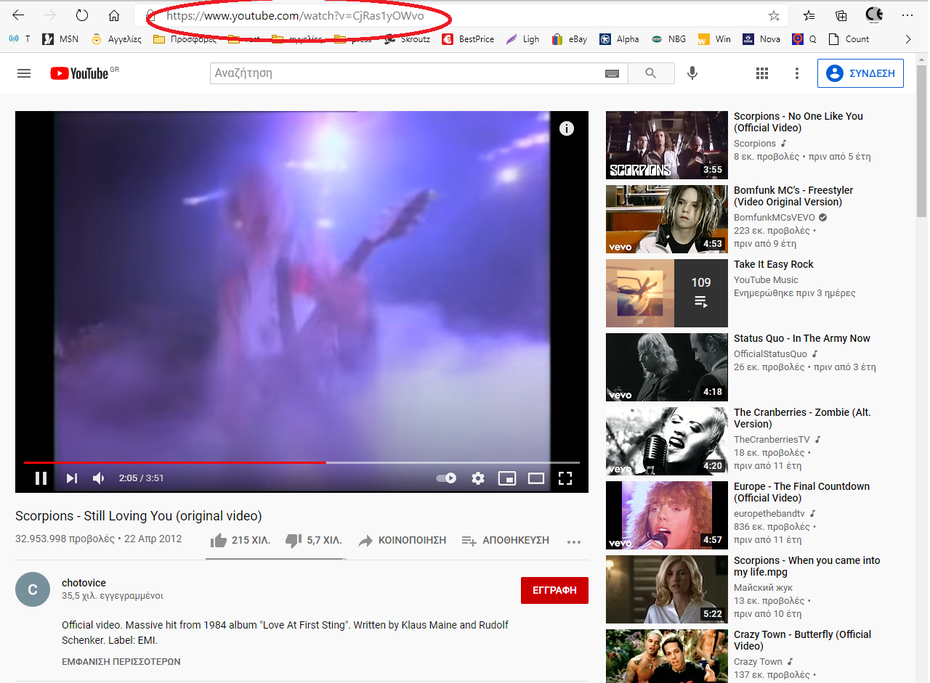This screenshot has width=930, height=683.
Task: Mute the video volume
Action: tap(98, 478)
